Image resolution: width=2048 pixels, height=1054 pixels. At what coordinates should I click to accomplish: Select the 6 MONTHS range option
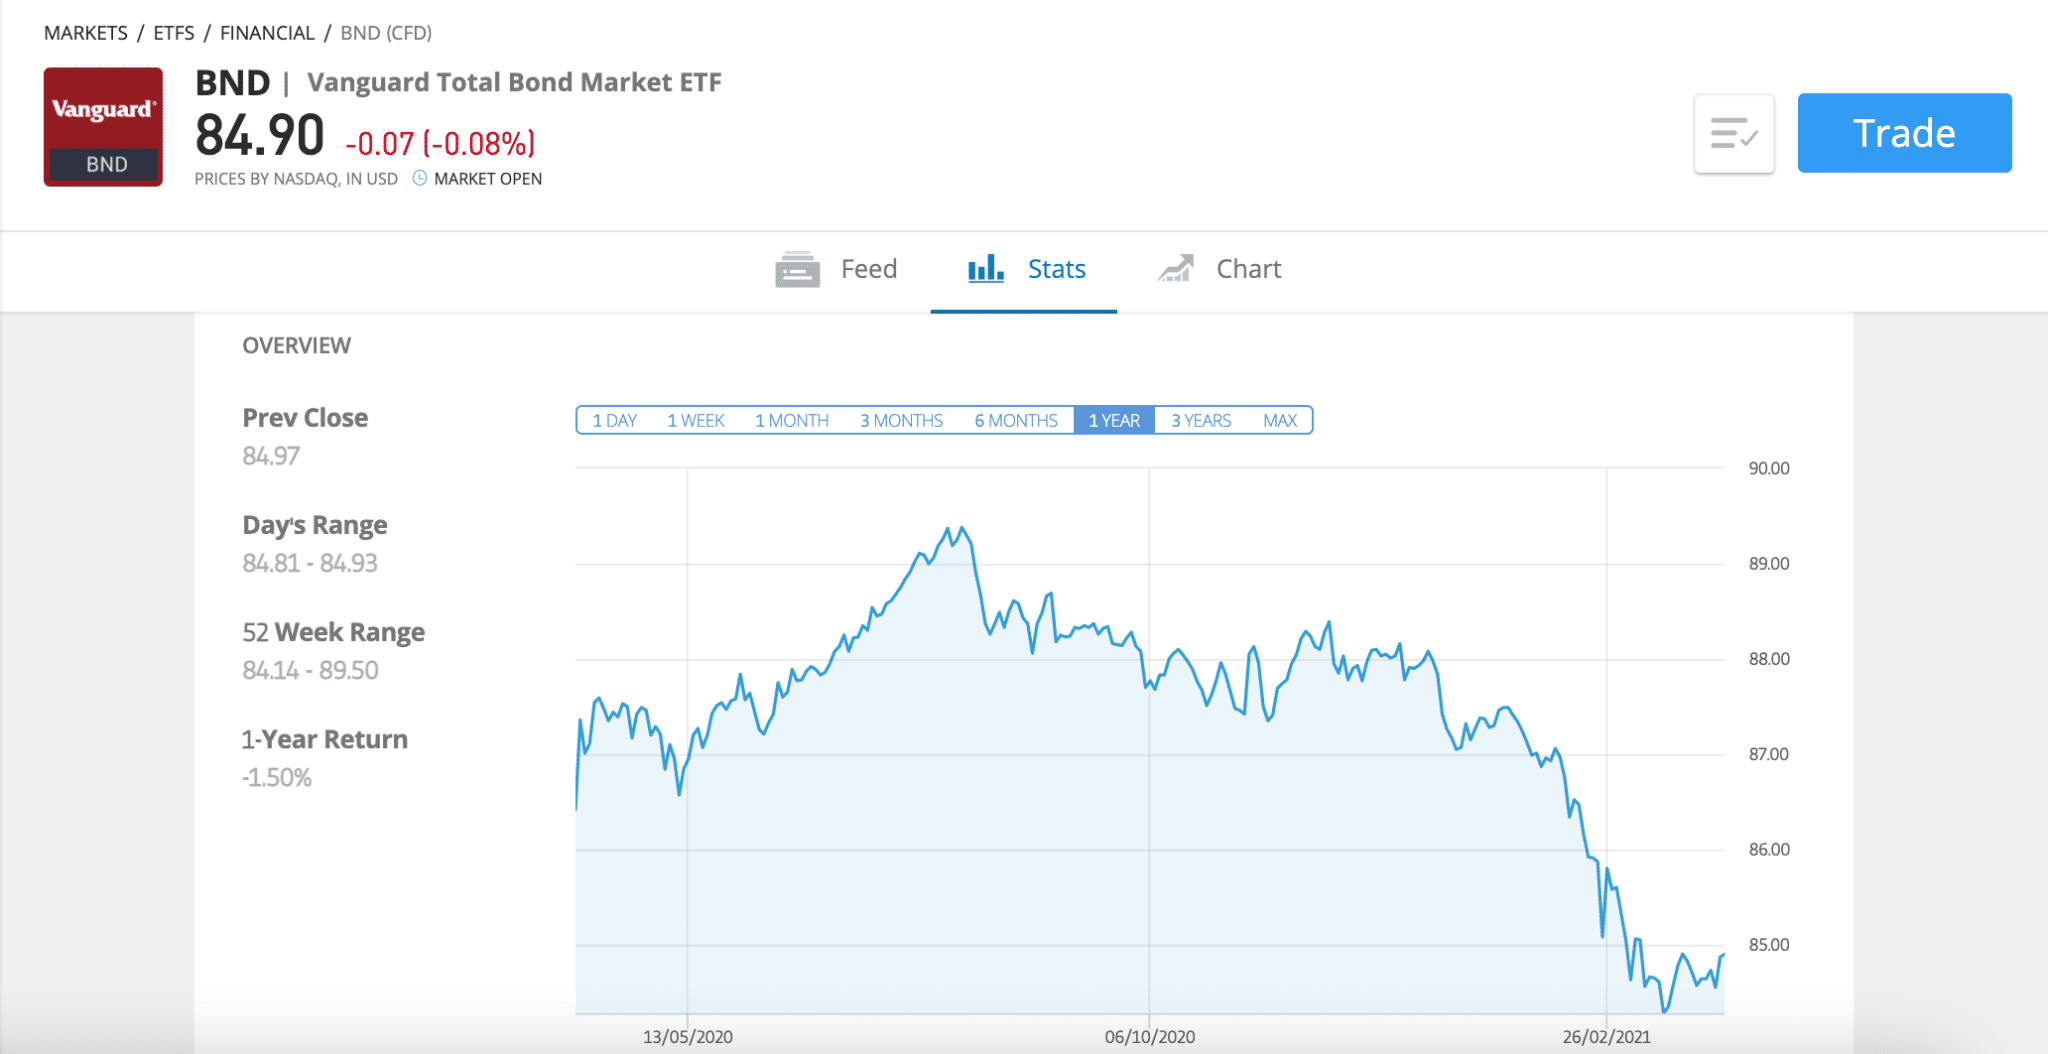click(1016, 420)
